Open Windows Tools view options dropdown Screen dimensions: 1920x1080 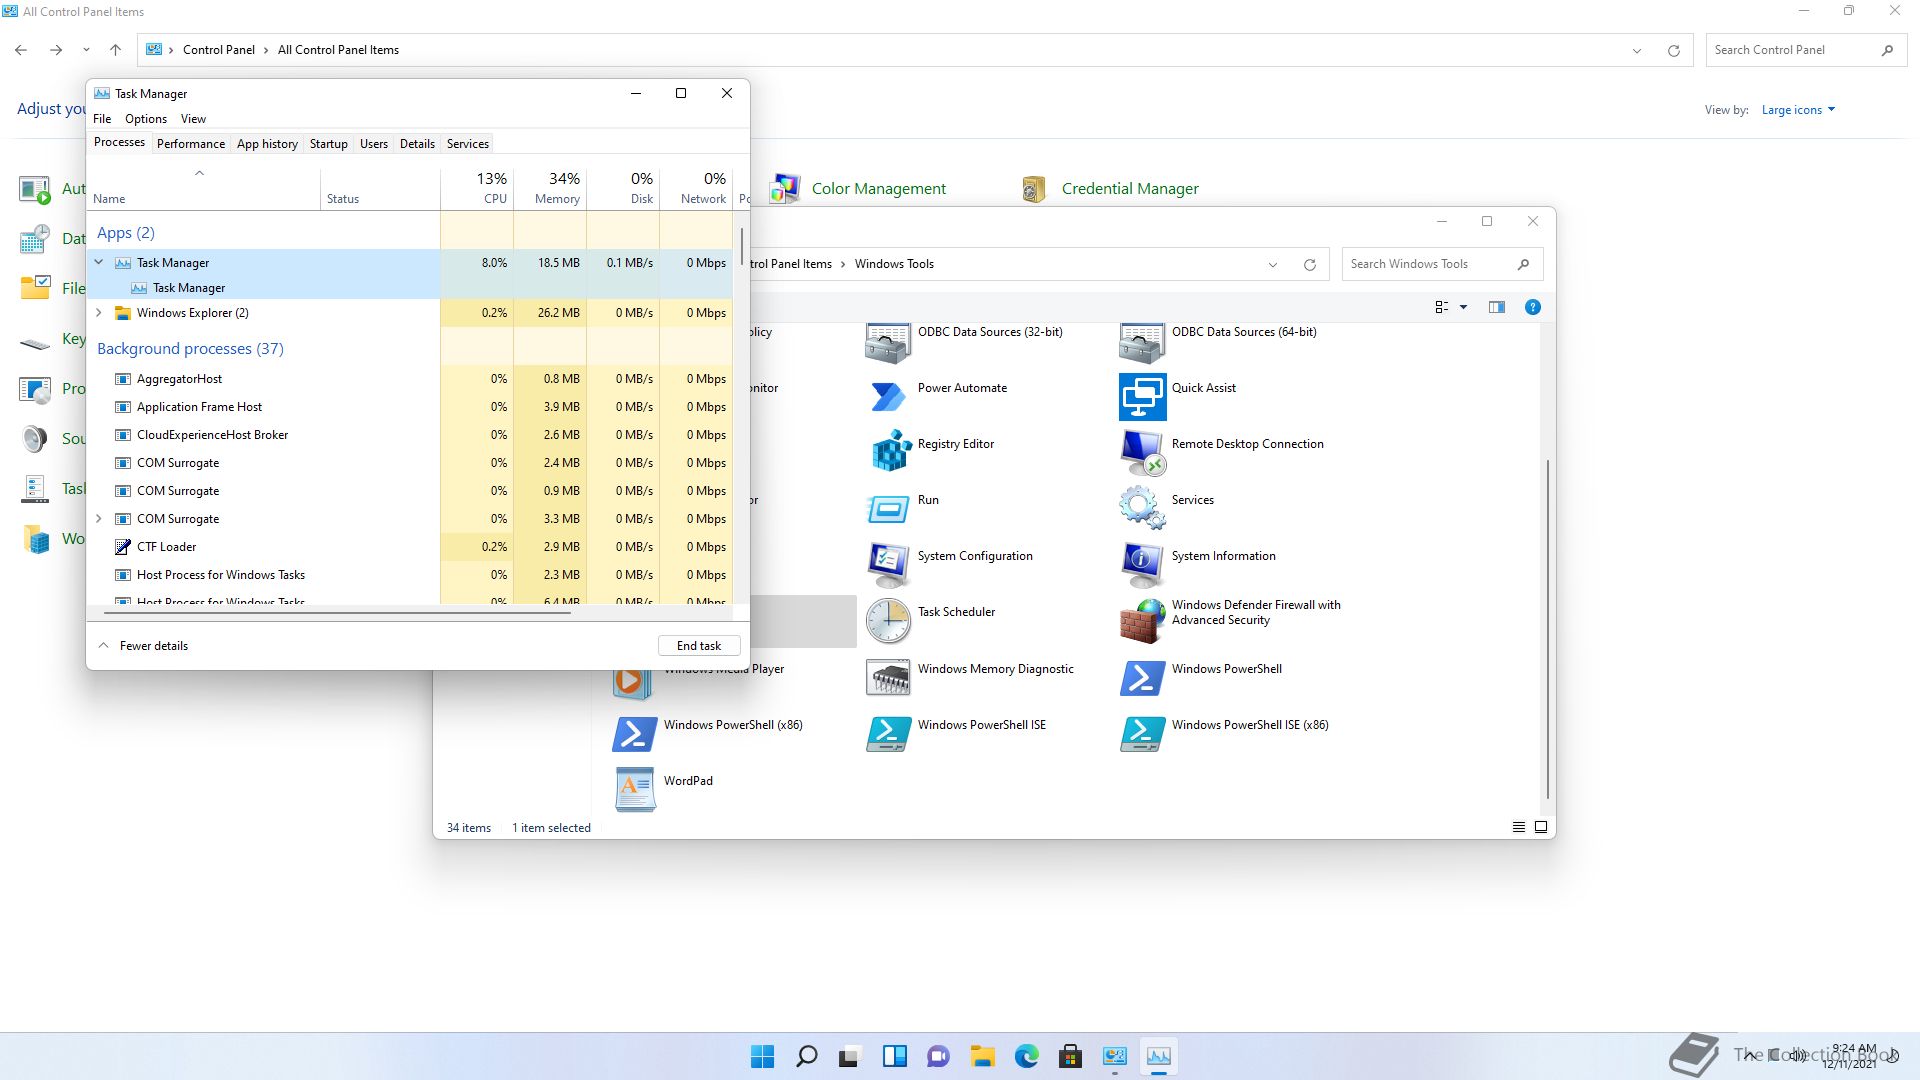click(x=1463, y=307)
